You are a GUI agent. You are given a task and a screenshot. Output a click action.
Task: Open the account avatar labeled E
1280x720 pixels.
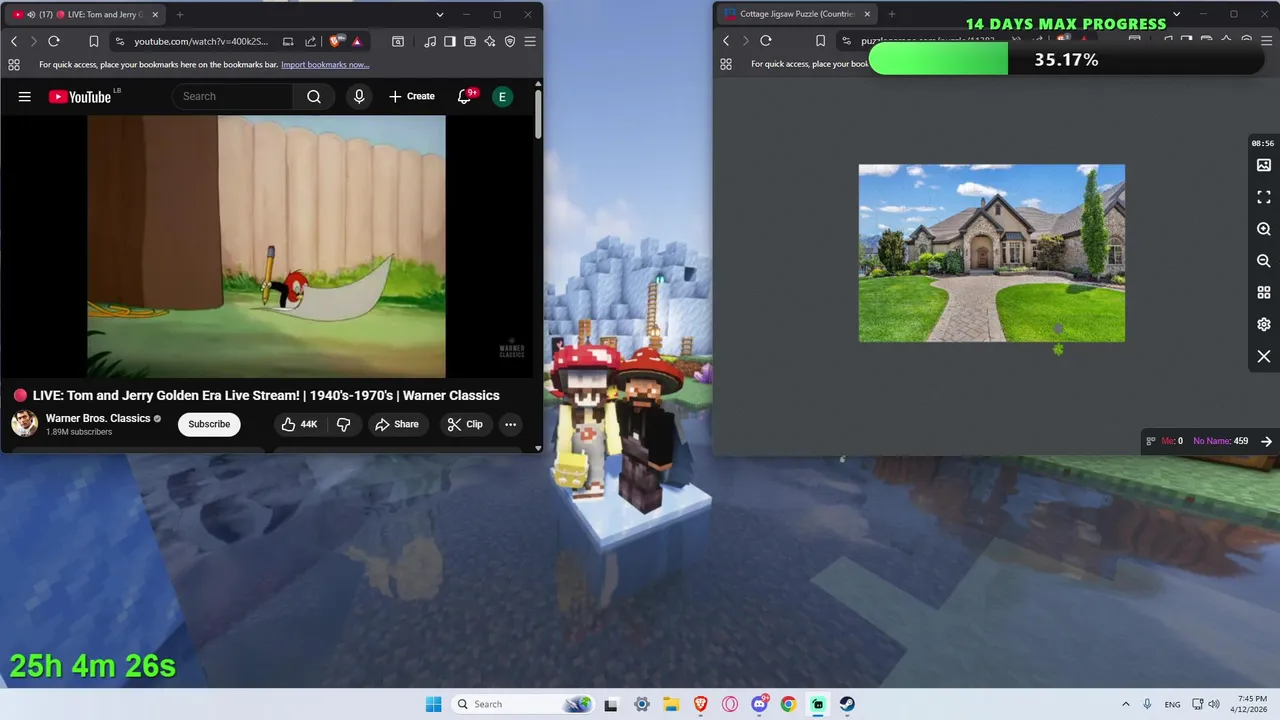(x=502, y=96)
